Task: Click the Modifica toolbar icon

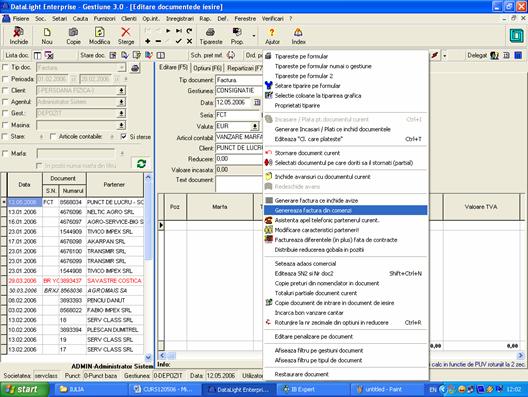Action: point(99,36)
